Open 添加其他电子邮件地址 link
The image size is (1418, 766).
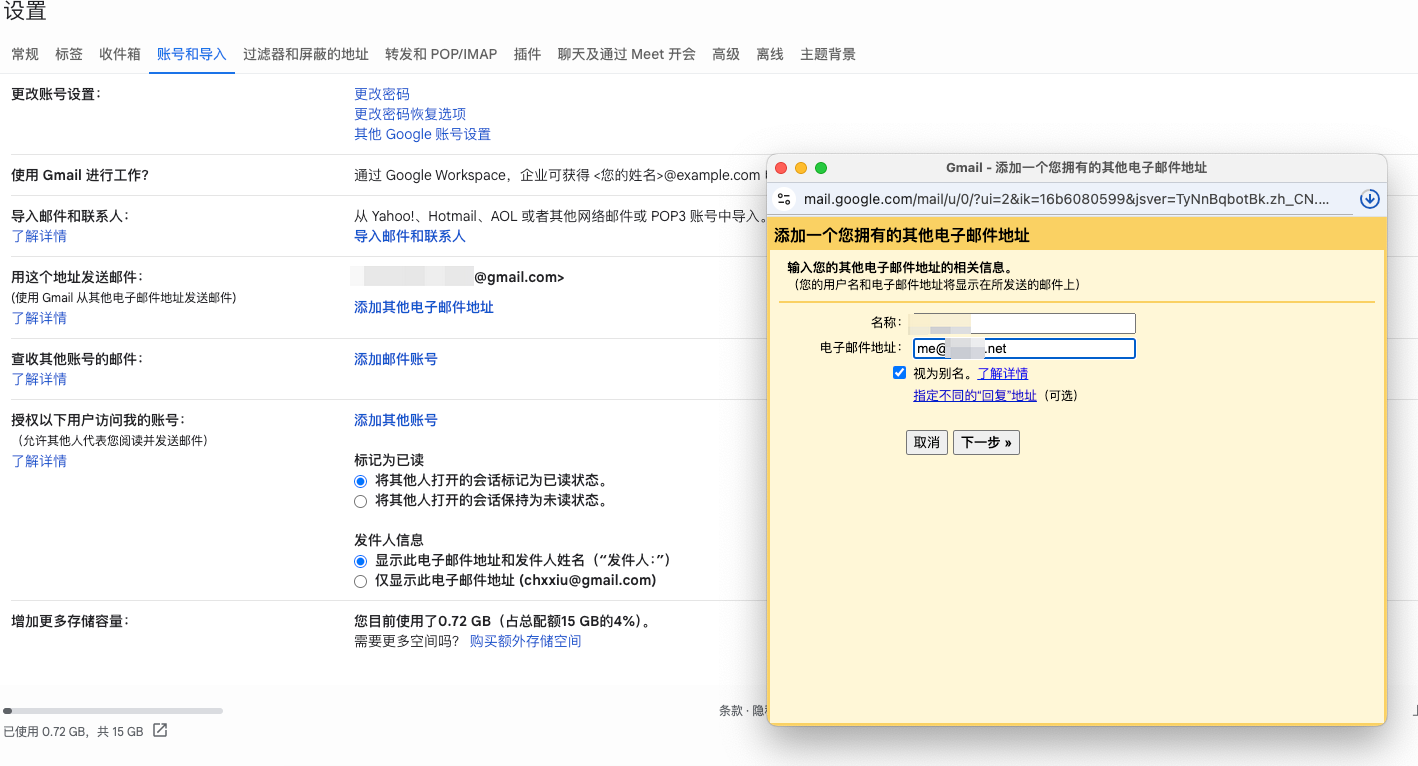pos(424,307)
